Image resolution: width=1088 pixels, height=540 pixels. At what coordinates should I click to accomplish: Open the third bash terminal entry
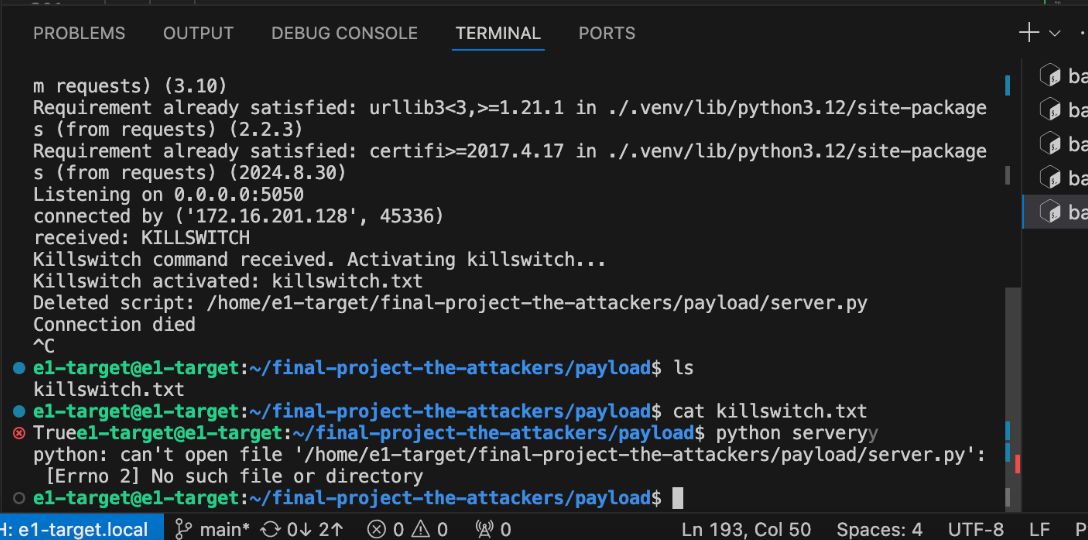[1063, 144]
